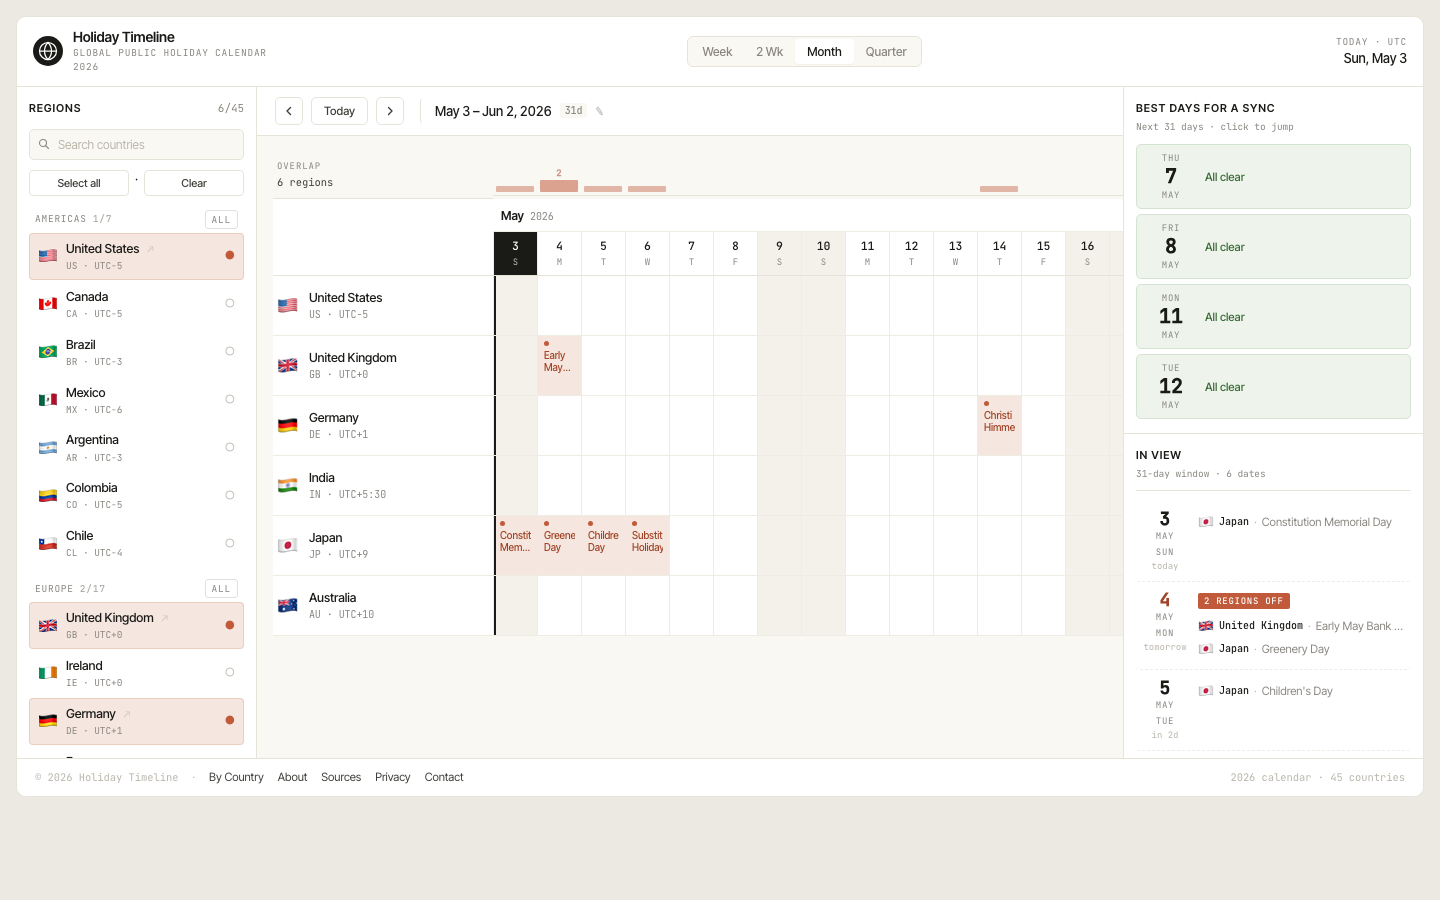The image size is (1440, 900).
Task: Open Japan Greenery Day holiday cell
Action: click(x=559, y=546)
